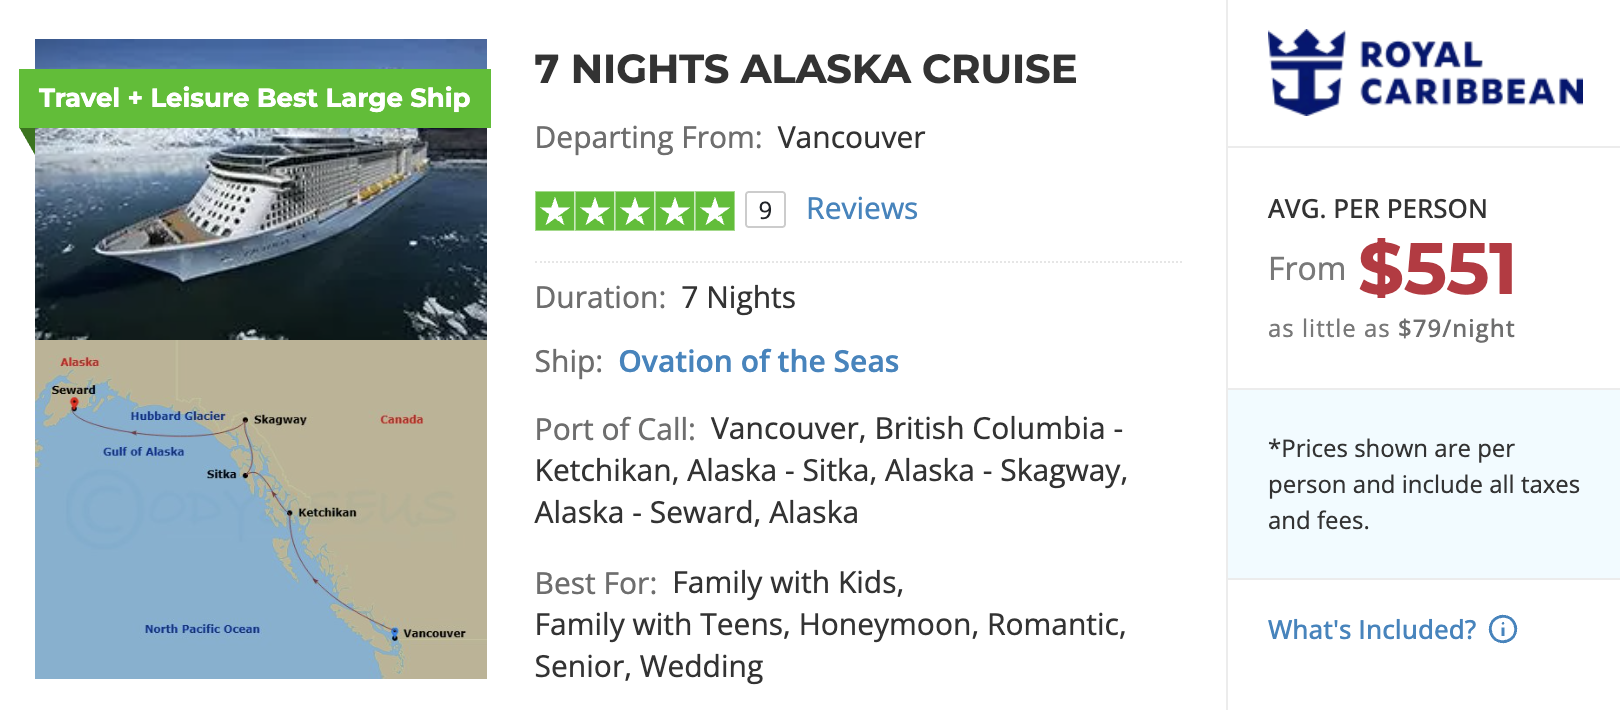Click the fifth green star rating icon
Viewport: 1620px width, 710px height.
714,210
